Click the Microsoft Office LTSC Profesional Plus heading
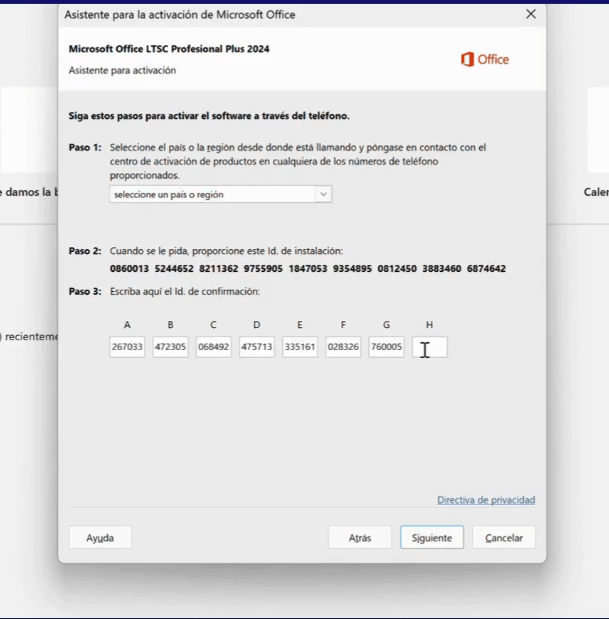 (169, 49)
